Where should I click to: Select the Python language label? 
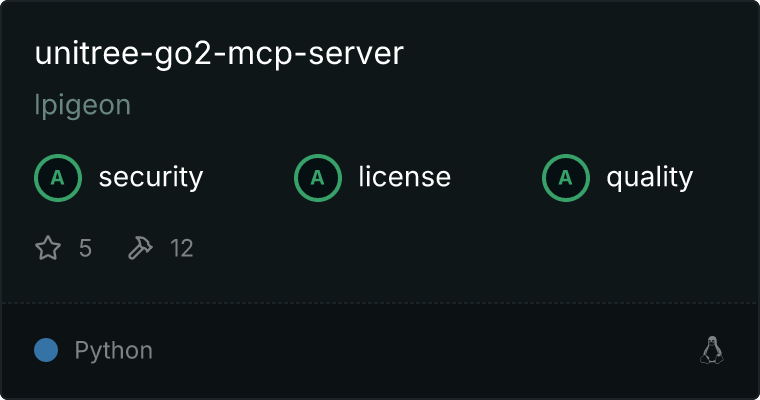[113, 351]
